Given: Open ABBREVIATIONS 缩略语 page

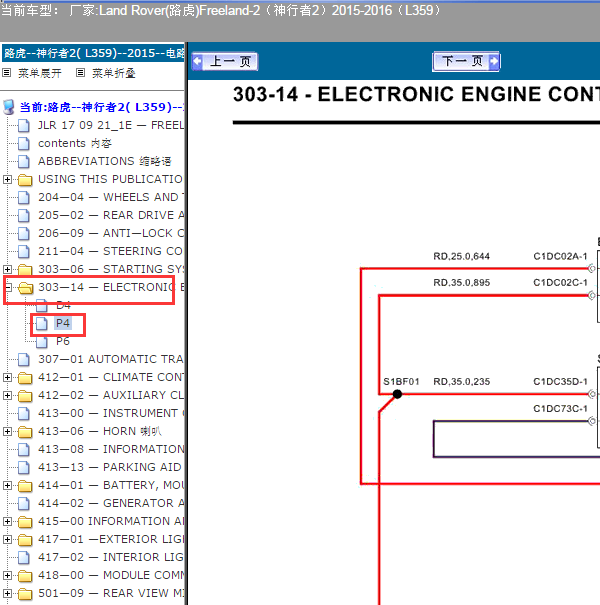Looking at the screenshot, I should pyautogui.click(x=105, y=161).
